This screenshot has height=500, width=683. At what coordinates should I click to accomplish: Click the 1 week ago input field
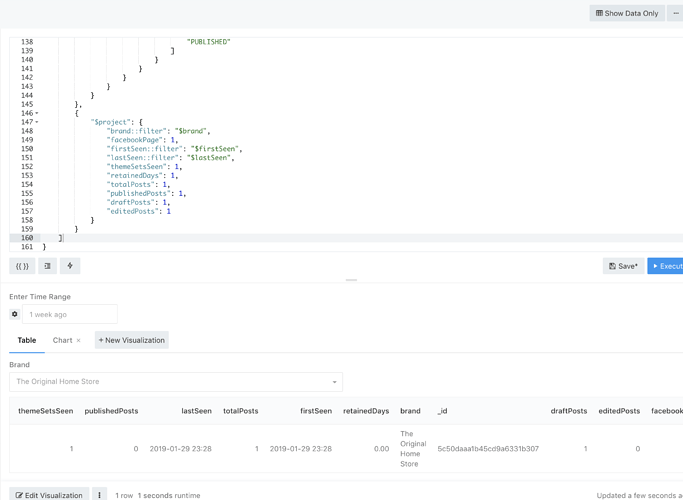pos(70,314)
